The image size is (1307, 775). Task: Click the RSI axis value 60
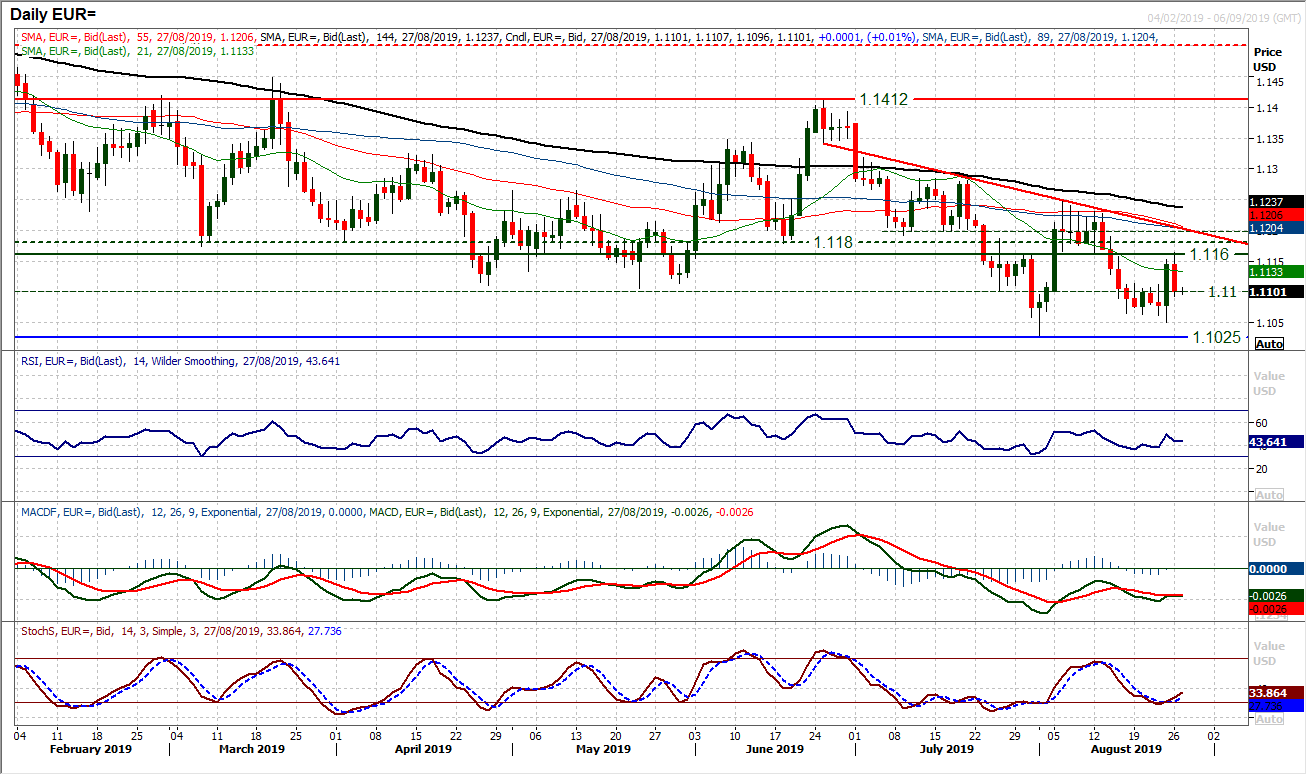(1262, 423)
